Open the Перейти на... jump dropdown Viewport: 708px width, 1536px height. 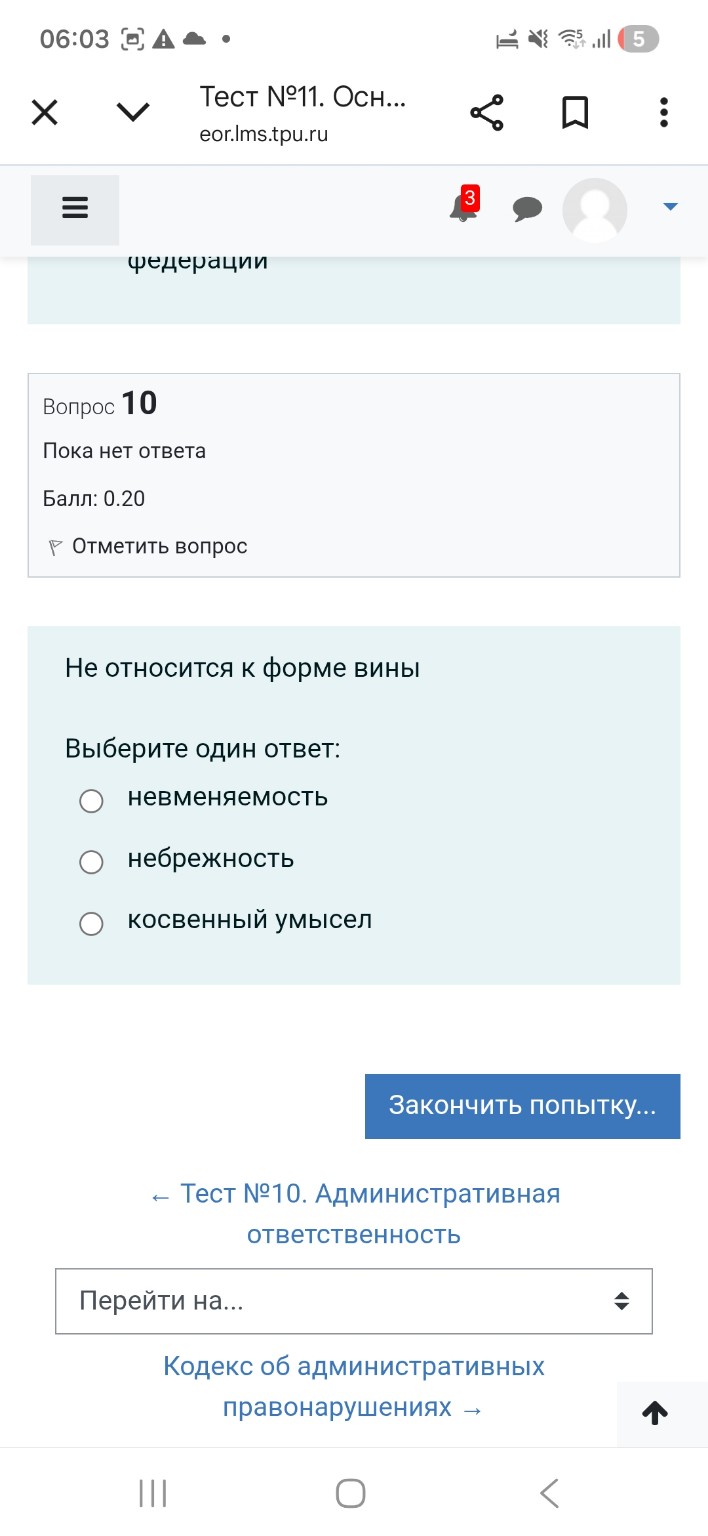point(354,1300)
